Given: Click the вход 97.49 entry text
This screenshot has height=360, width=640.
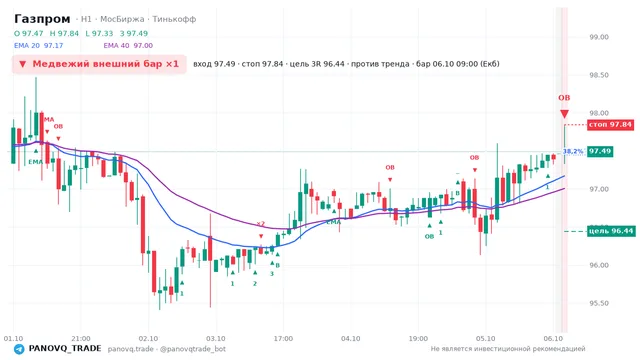Looking at the screenshot, I should coord(214,64).
